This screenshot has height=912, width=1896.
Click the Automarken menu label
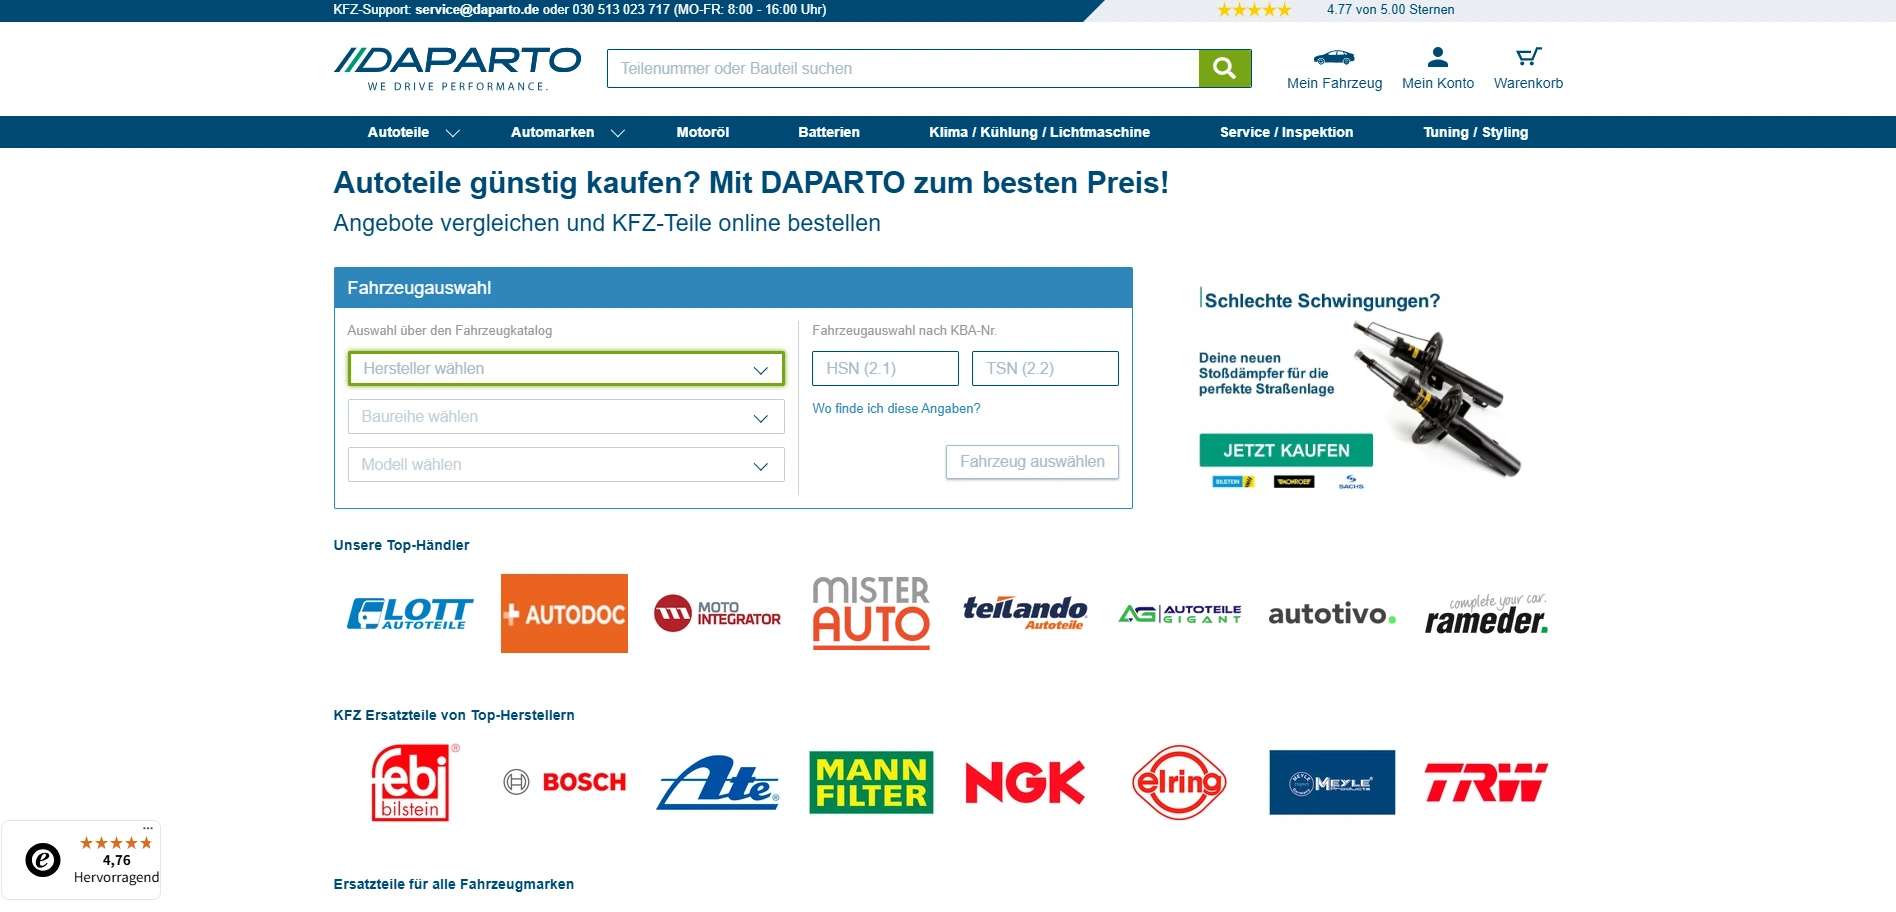(552, 132)
